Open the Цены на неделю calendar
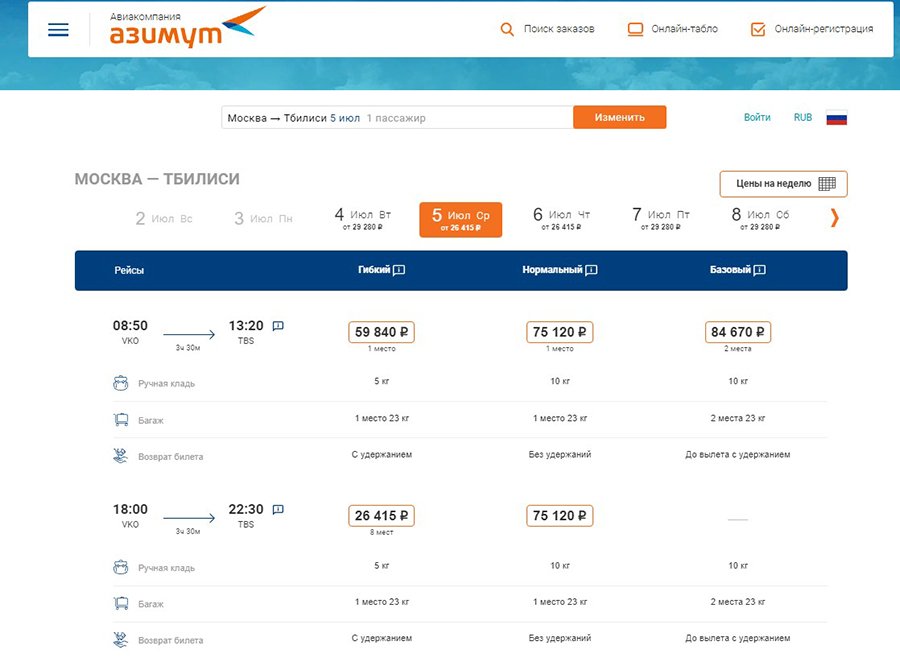Image resolution: width=900 pixels, height=658 pixels. click(x=783, y=184)
